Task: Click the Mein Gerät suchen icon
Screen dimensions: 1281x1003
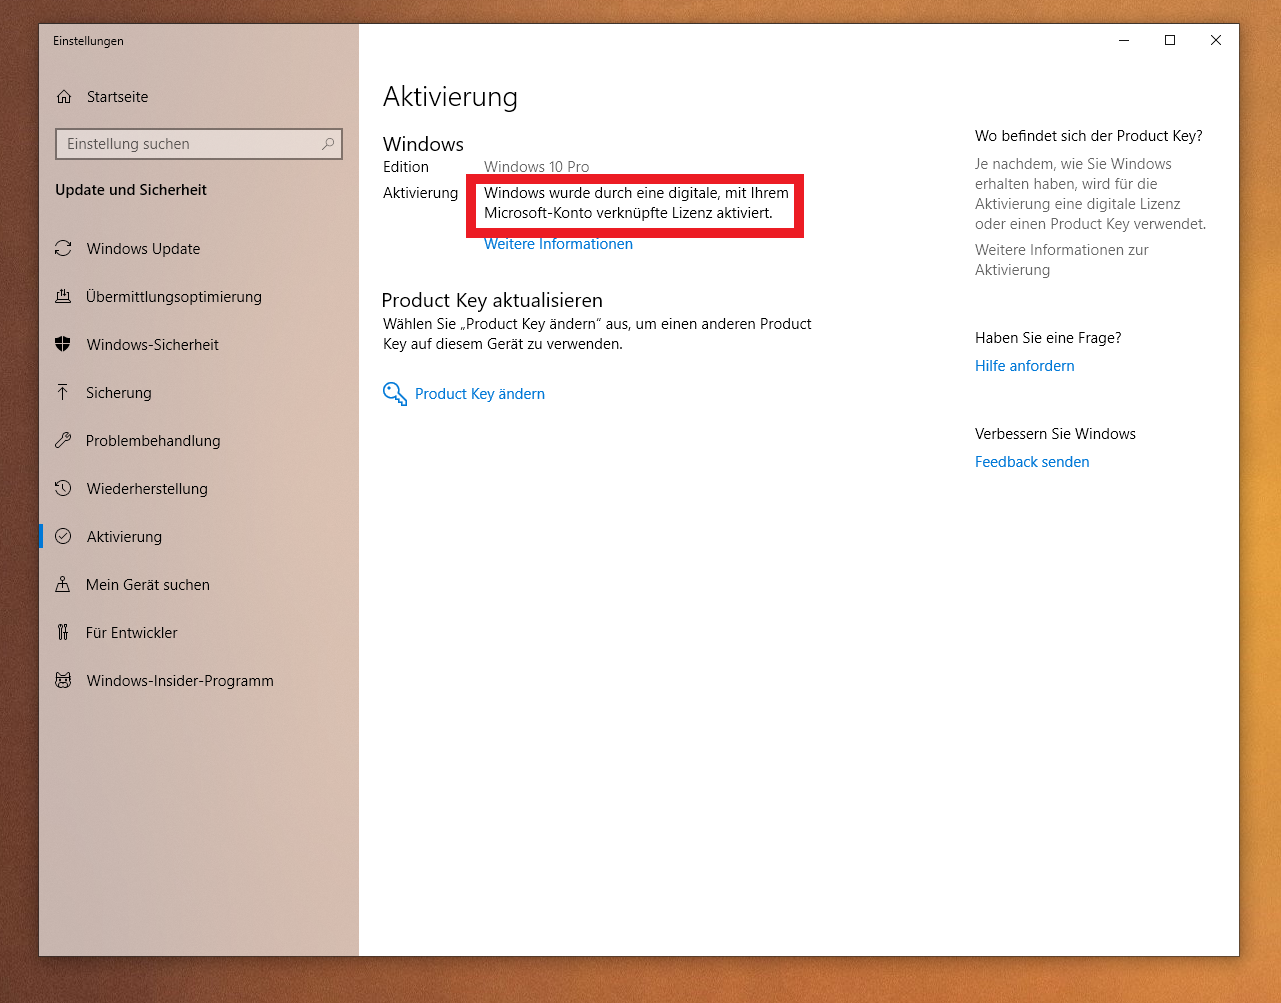Action: (x=63, y=584)
